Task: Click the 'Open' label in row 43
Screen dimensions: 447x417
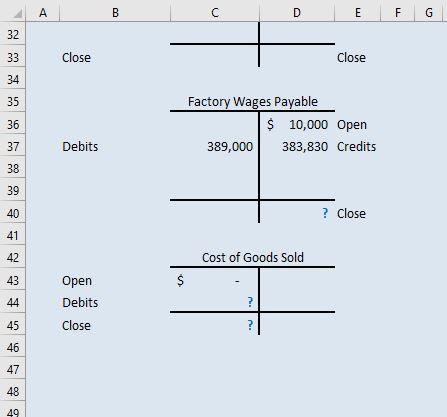Action: click(x=77, y=281)
